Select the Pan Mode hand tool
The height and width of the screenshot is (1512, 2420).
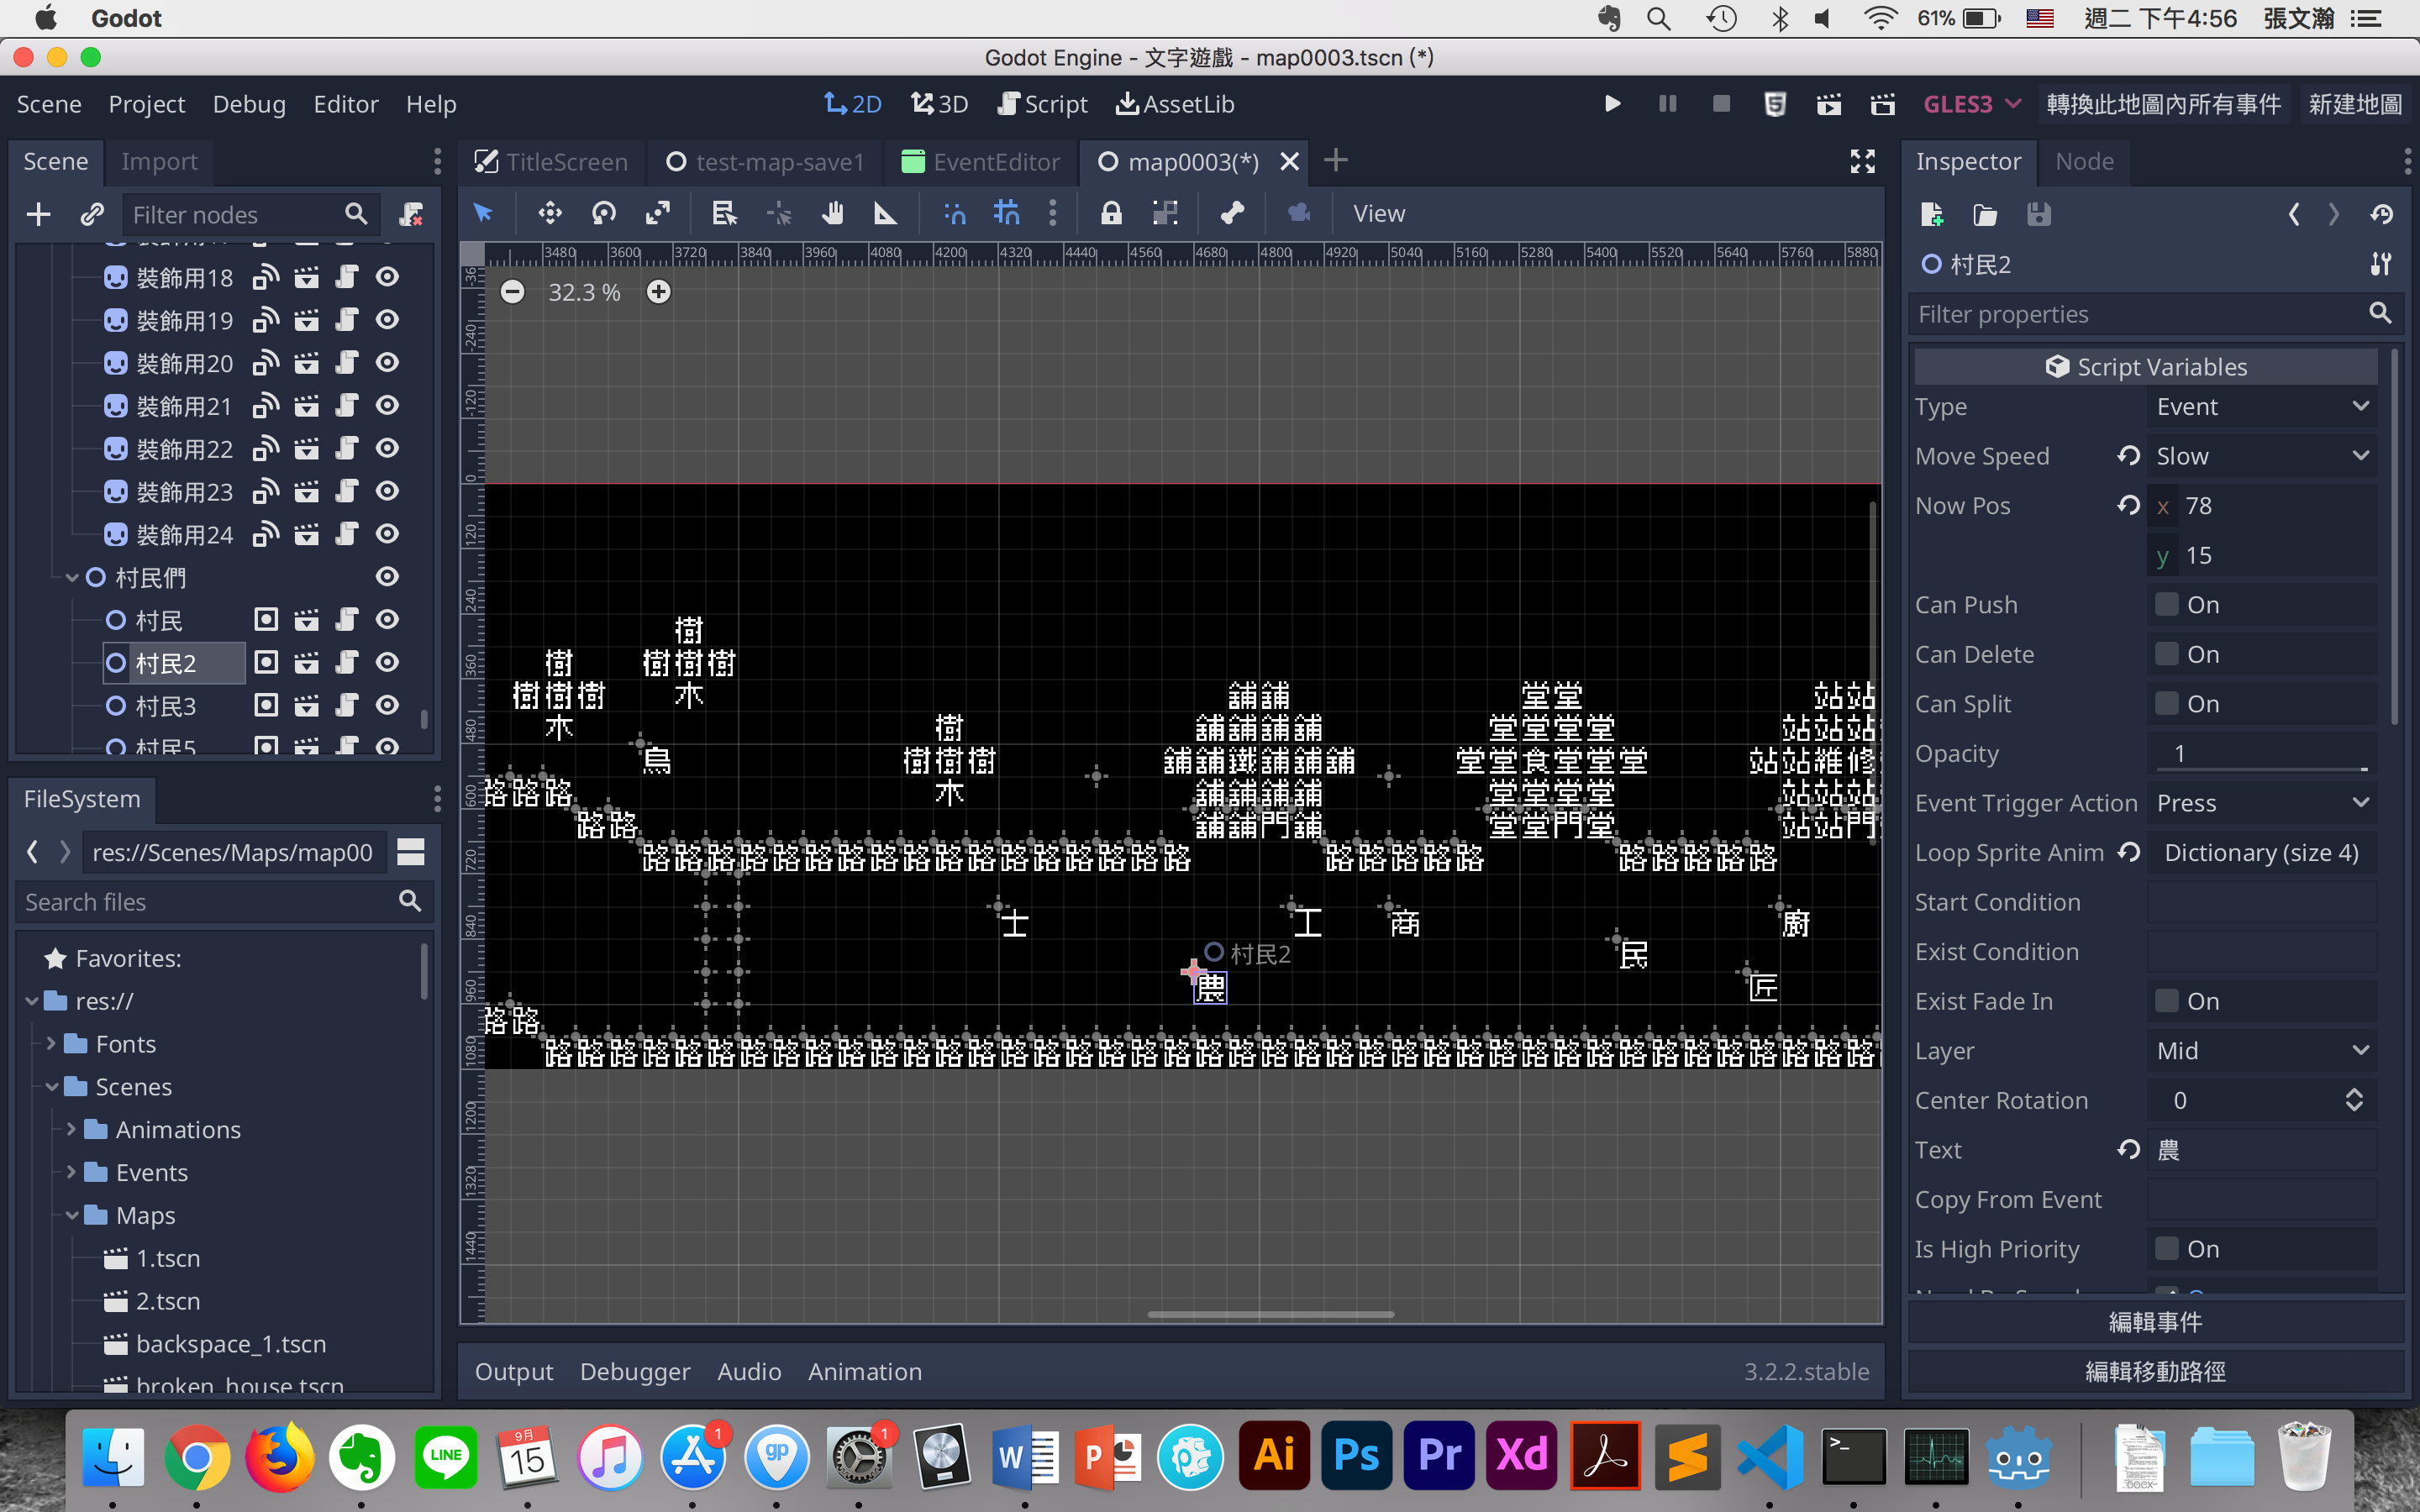tap(832, 213)
